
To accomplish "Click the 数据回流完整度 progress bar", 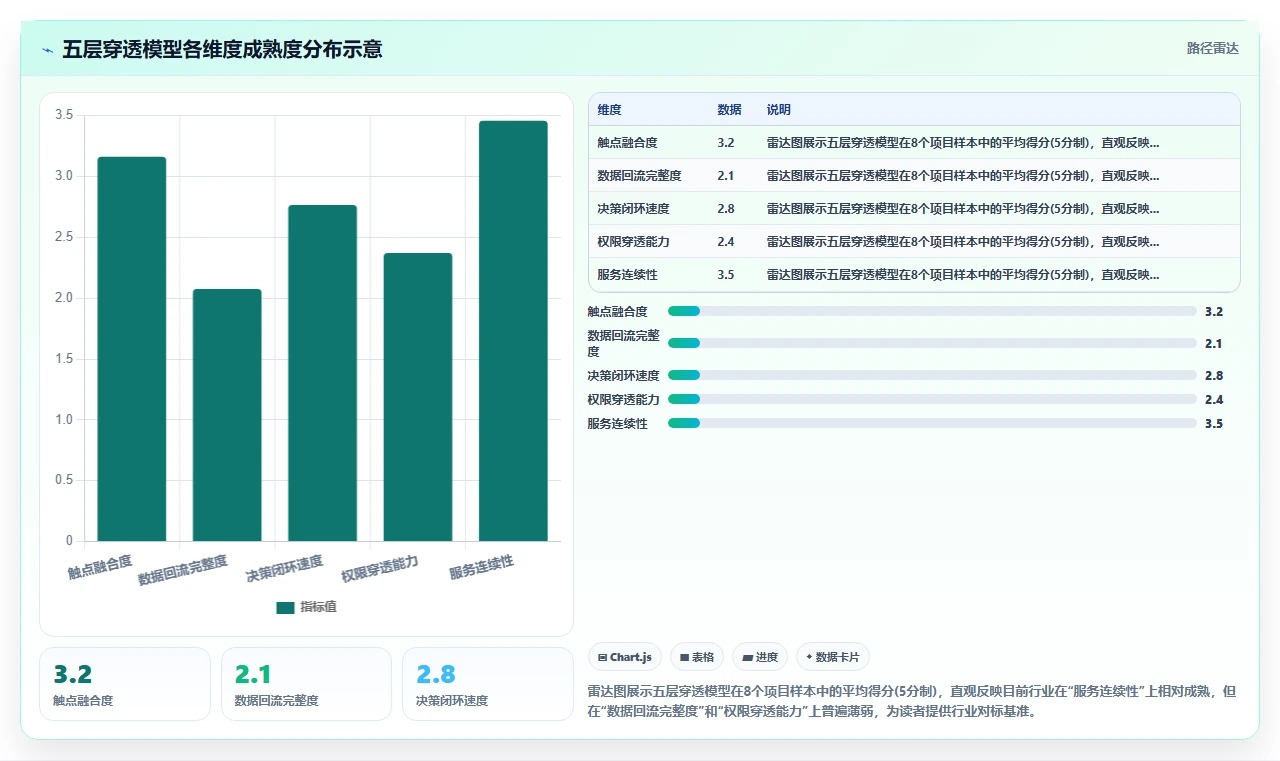I will [932, 343].
